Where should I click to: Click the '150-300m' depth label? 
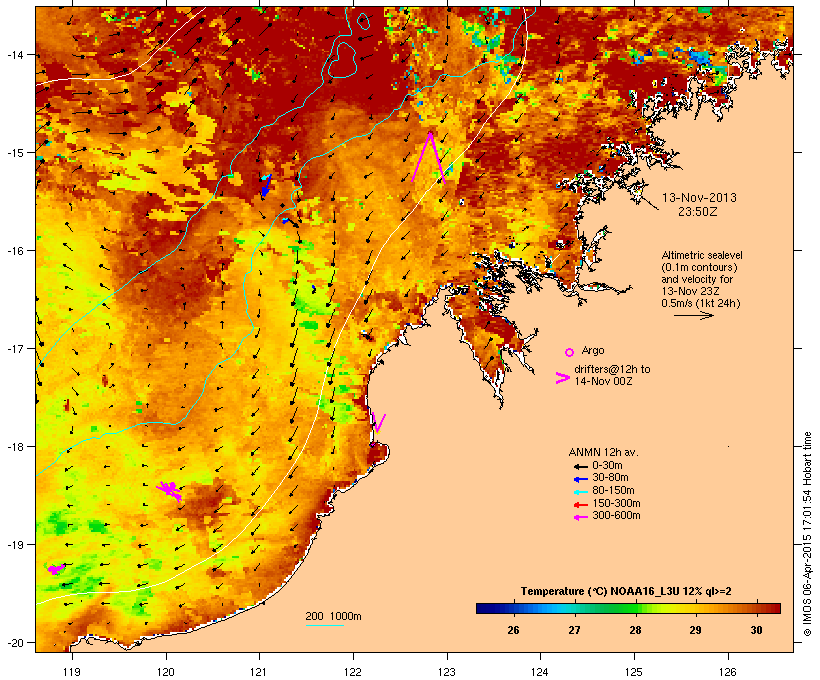click(x=616, y=503)
